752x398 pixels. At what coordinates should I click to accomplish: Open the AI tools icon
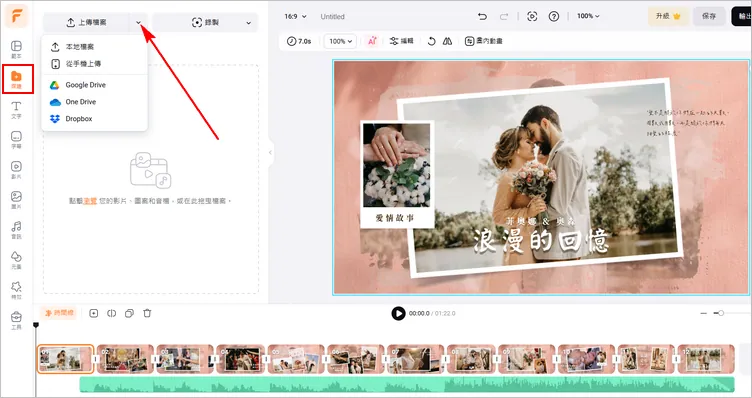pos(372,41)
